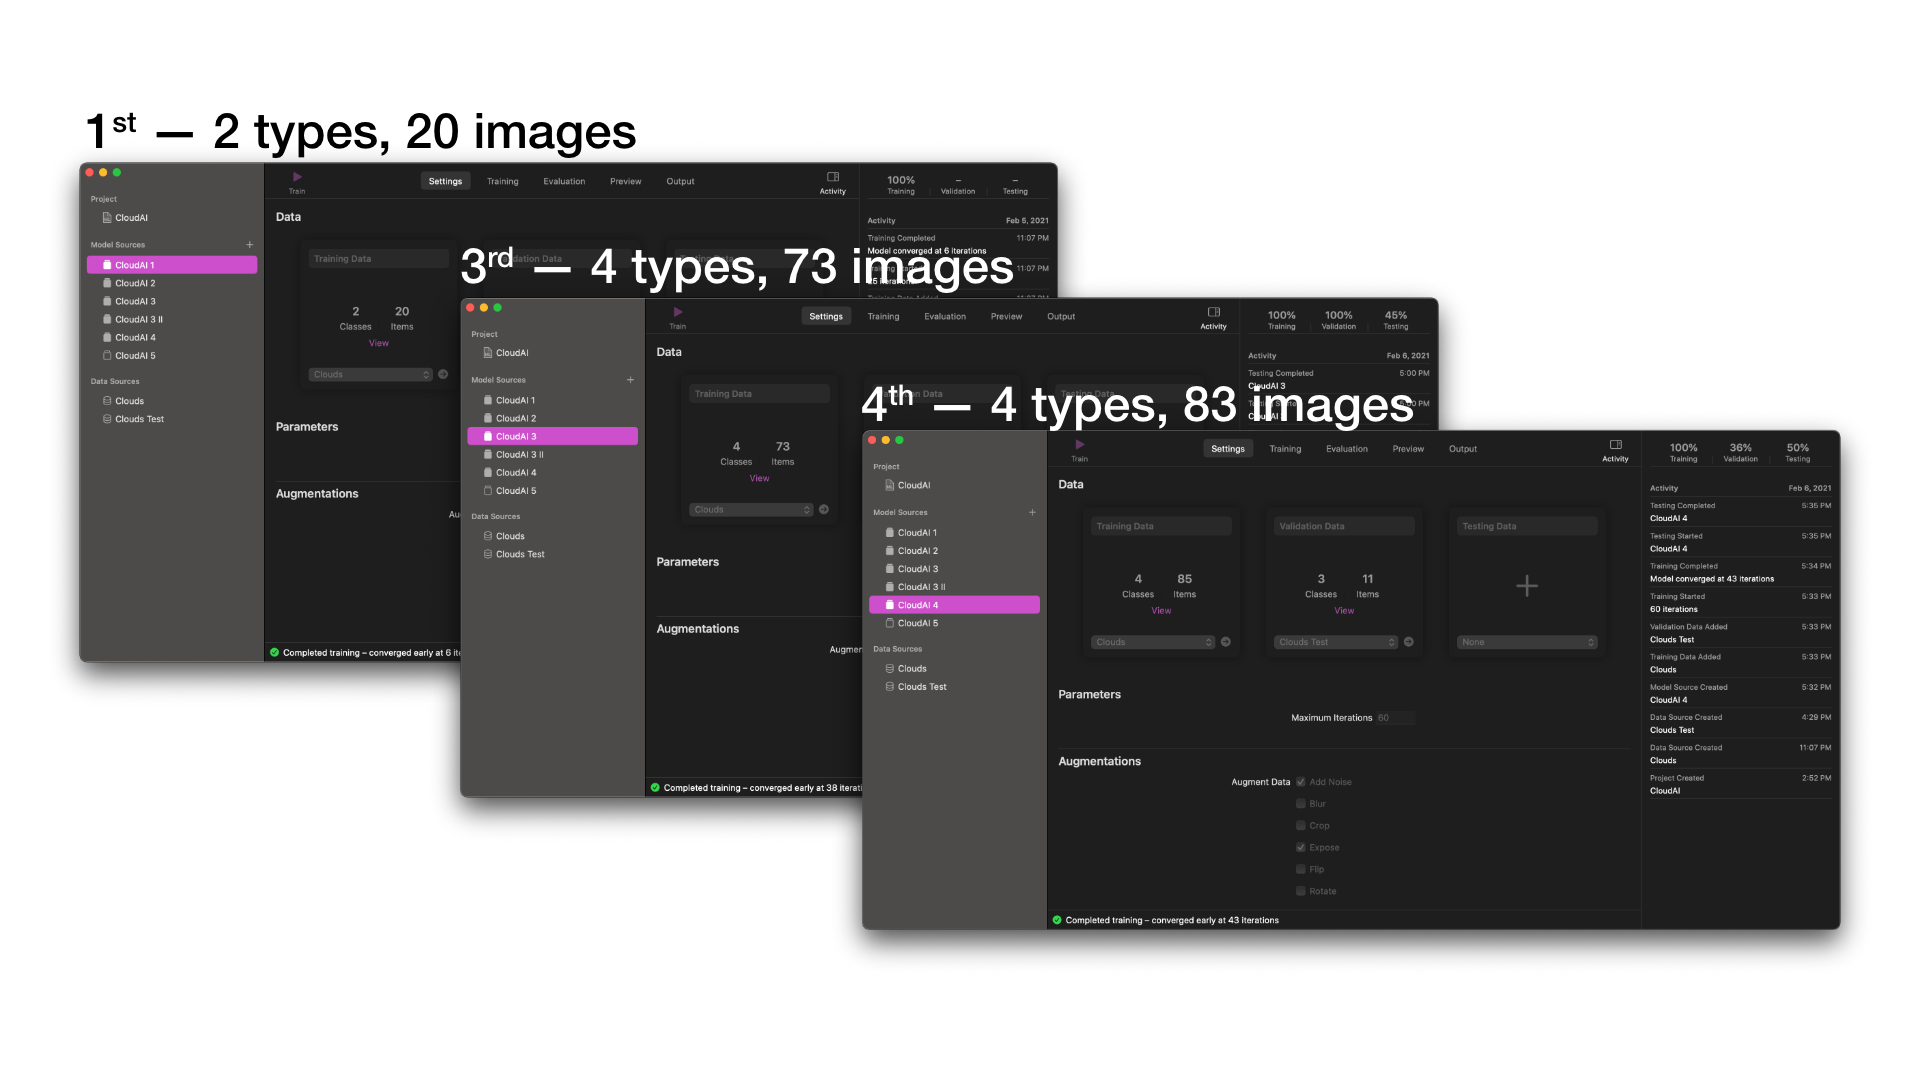Switch to Training tab in front window

pos(1285,449)
